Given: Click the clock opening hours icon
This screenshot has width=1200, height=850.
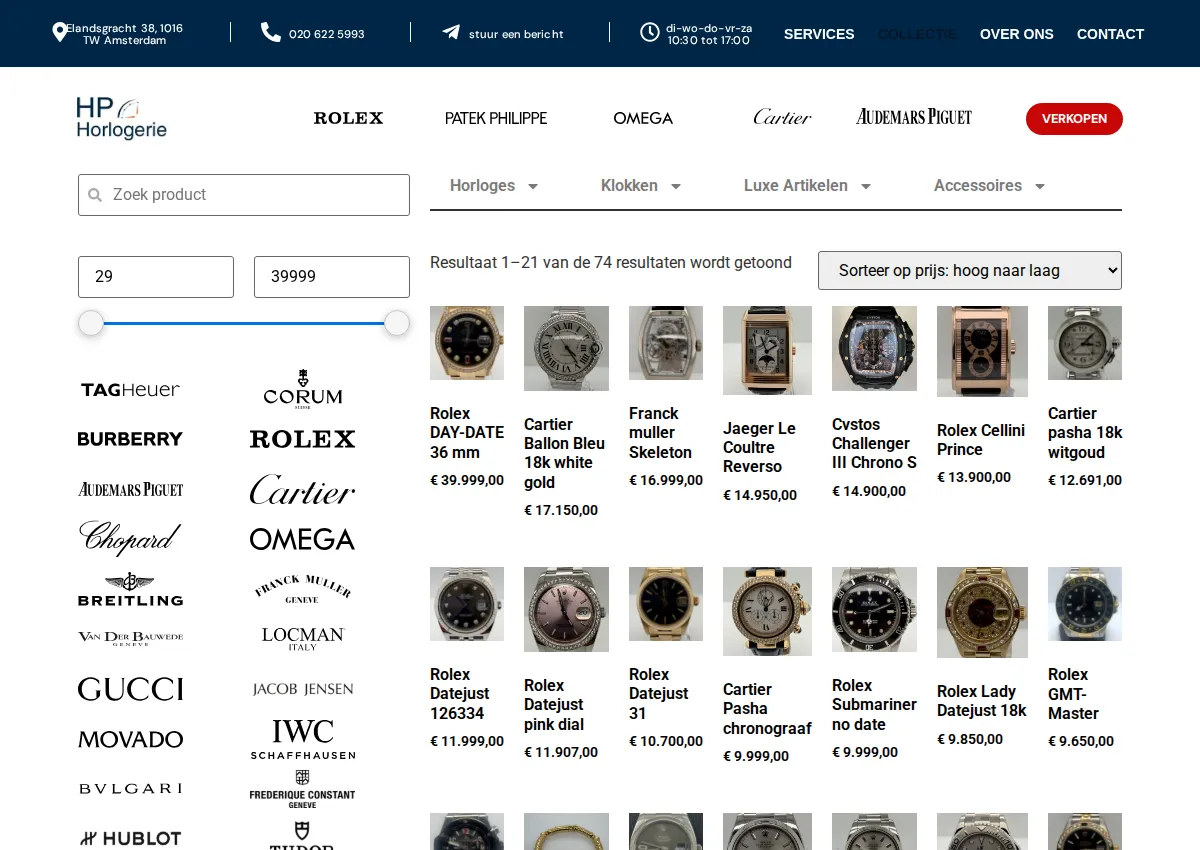Looking at the screenshot, I should click(650, 33).
